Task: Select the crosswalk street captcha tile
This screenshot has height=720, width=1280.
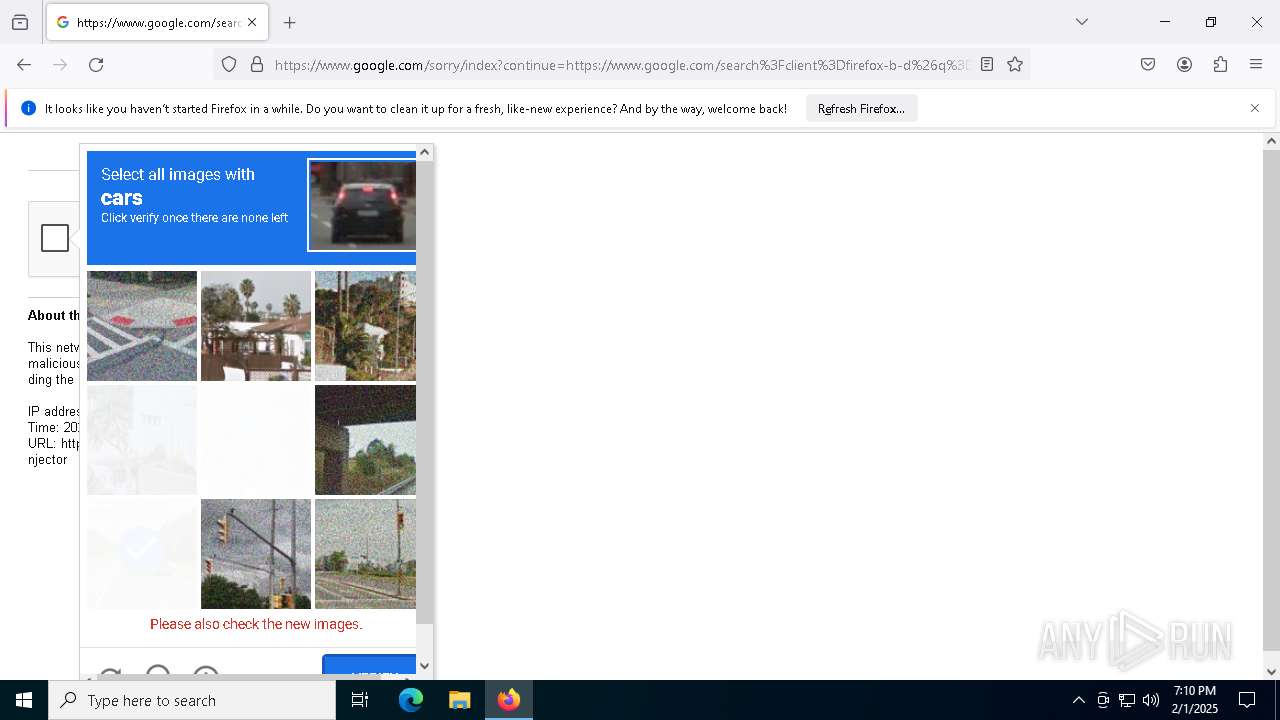Action: click(x=142, y=326)
